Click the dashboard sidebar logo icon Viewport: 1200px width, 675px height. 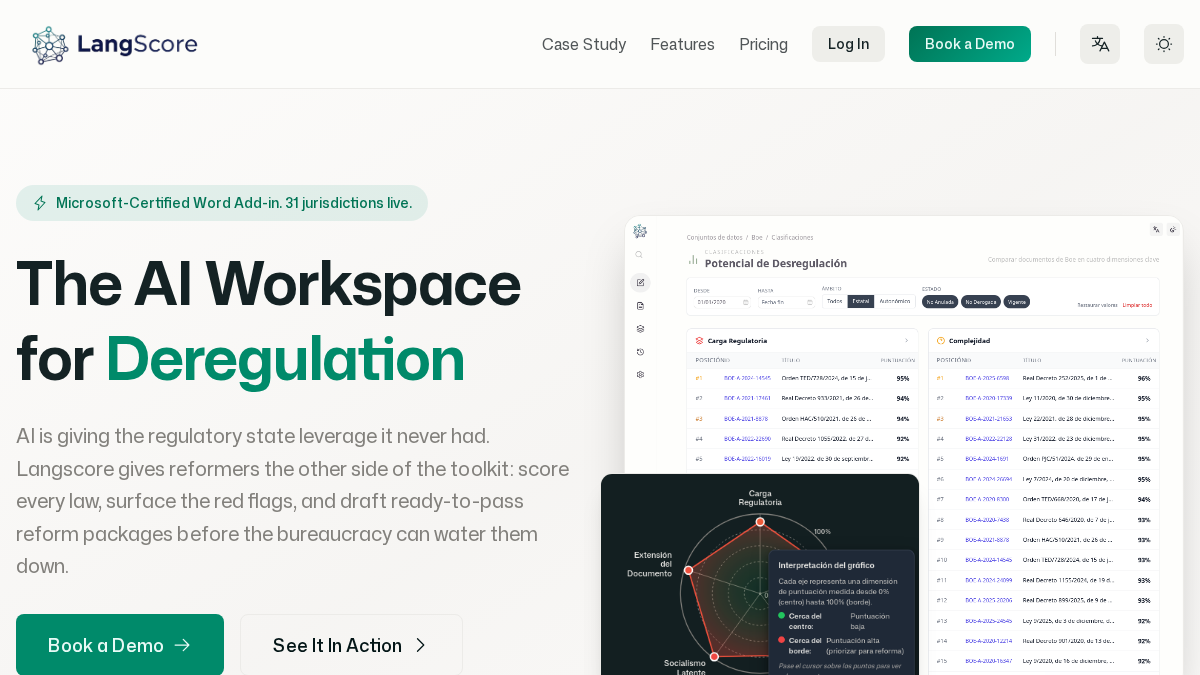coord(640,231)
